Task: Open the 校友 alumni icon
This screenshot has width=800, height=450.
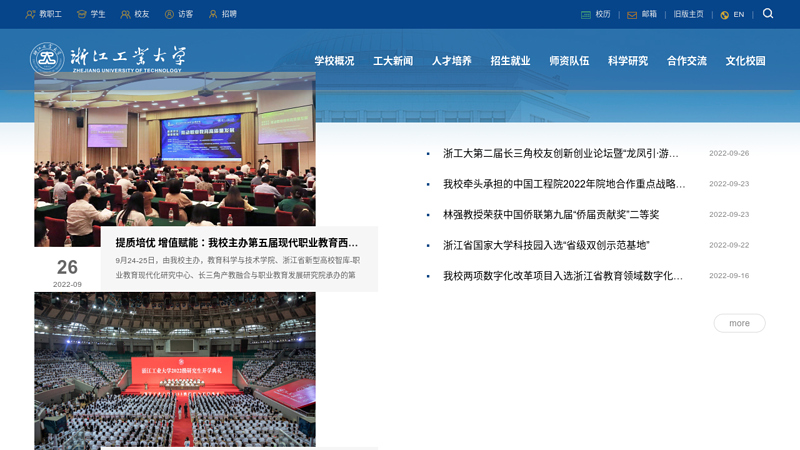Action: pyautogui.click(x=125, y=14)
